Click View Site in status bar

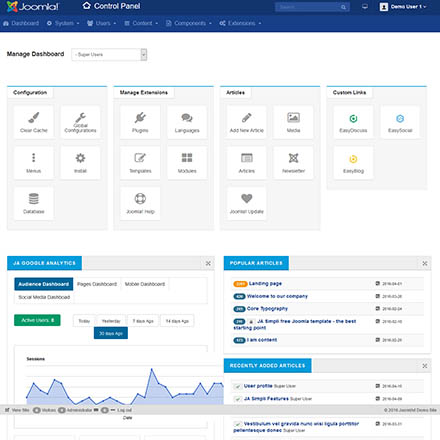[x=18, y=410]
